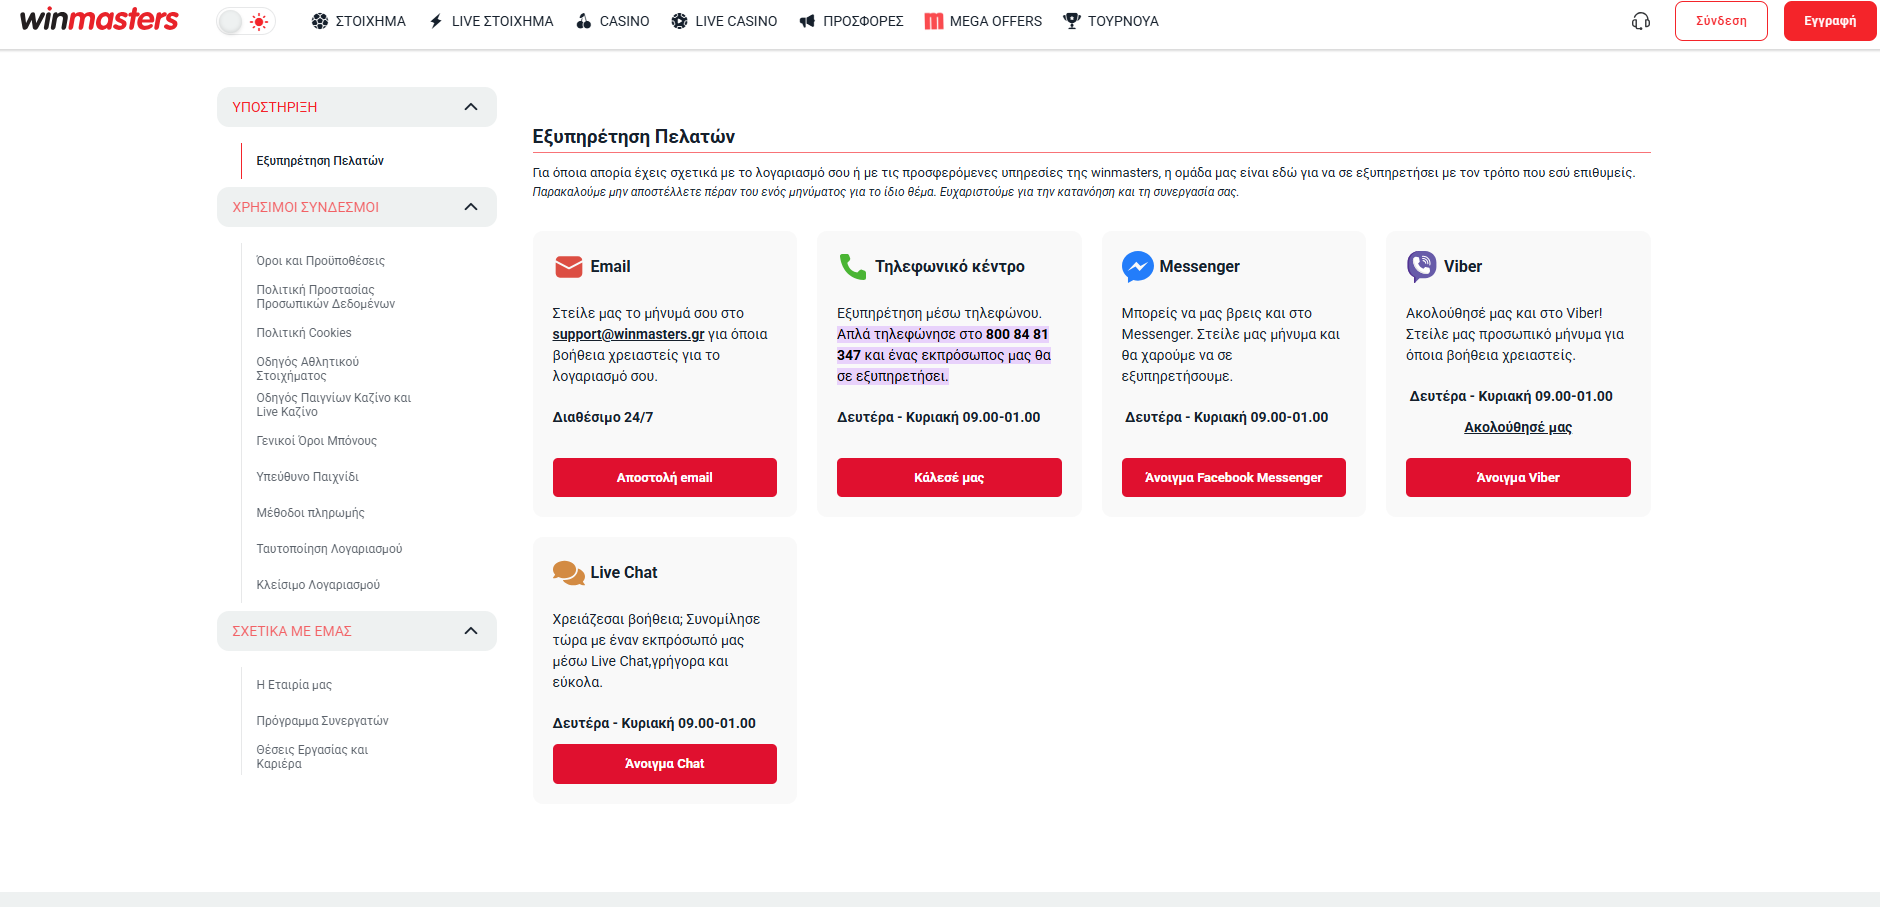Follow the Ακολούθησέ μας Viber link
The height and width of the screenshot is (907, 1880).
click(x=1517, y=427)
